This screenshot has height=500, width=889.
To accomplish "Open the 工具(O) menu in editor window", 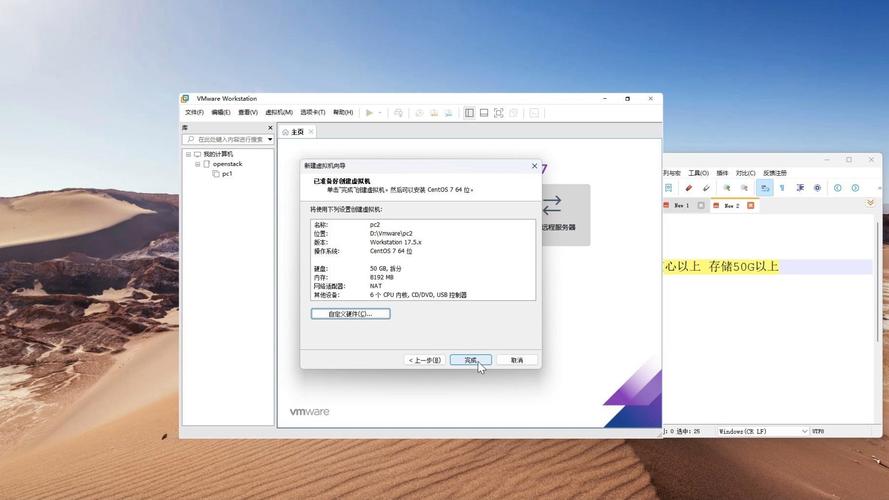I will click(698, 173).
